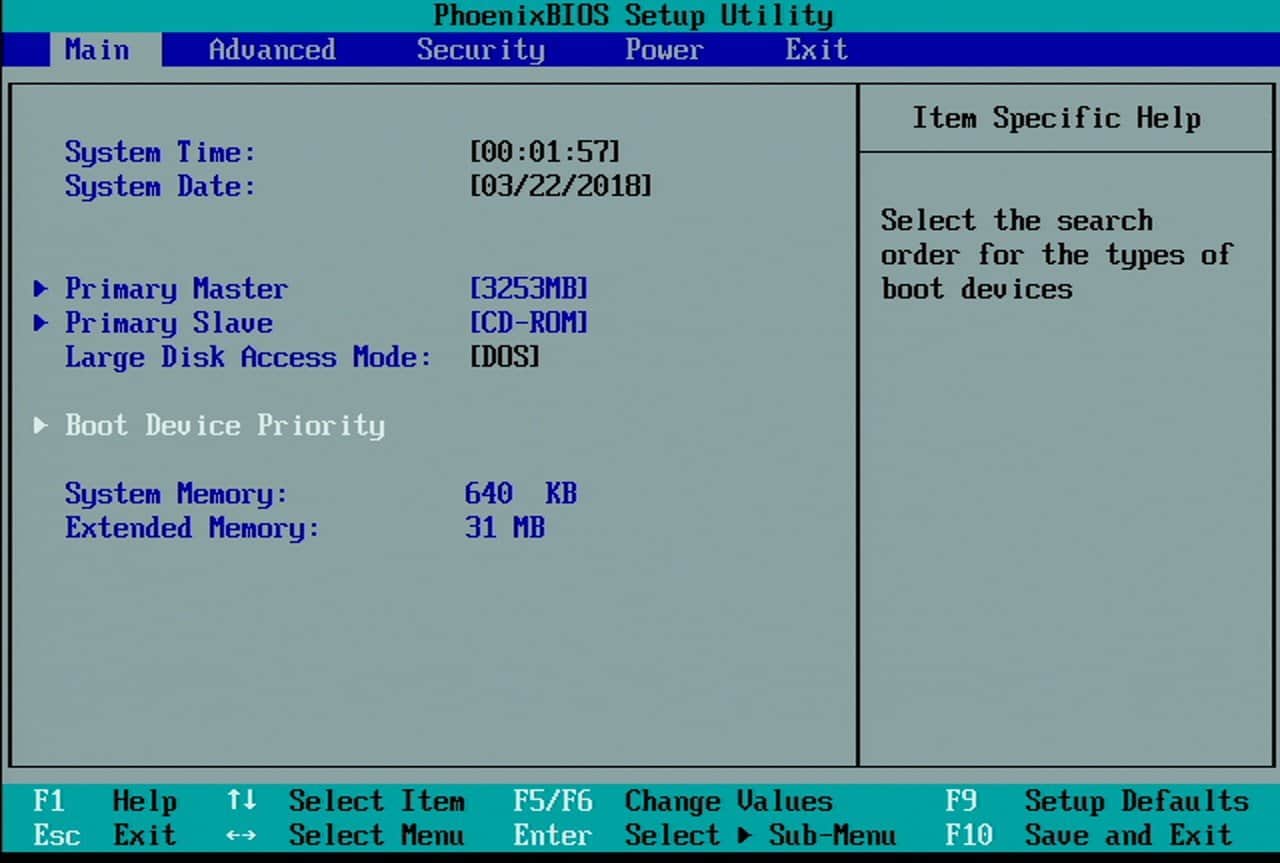
Task: Click the System Date label
Action: [x=160, y=187]
